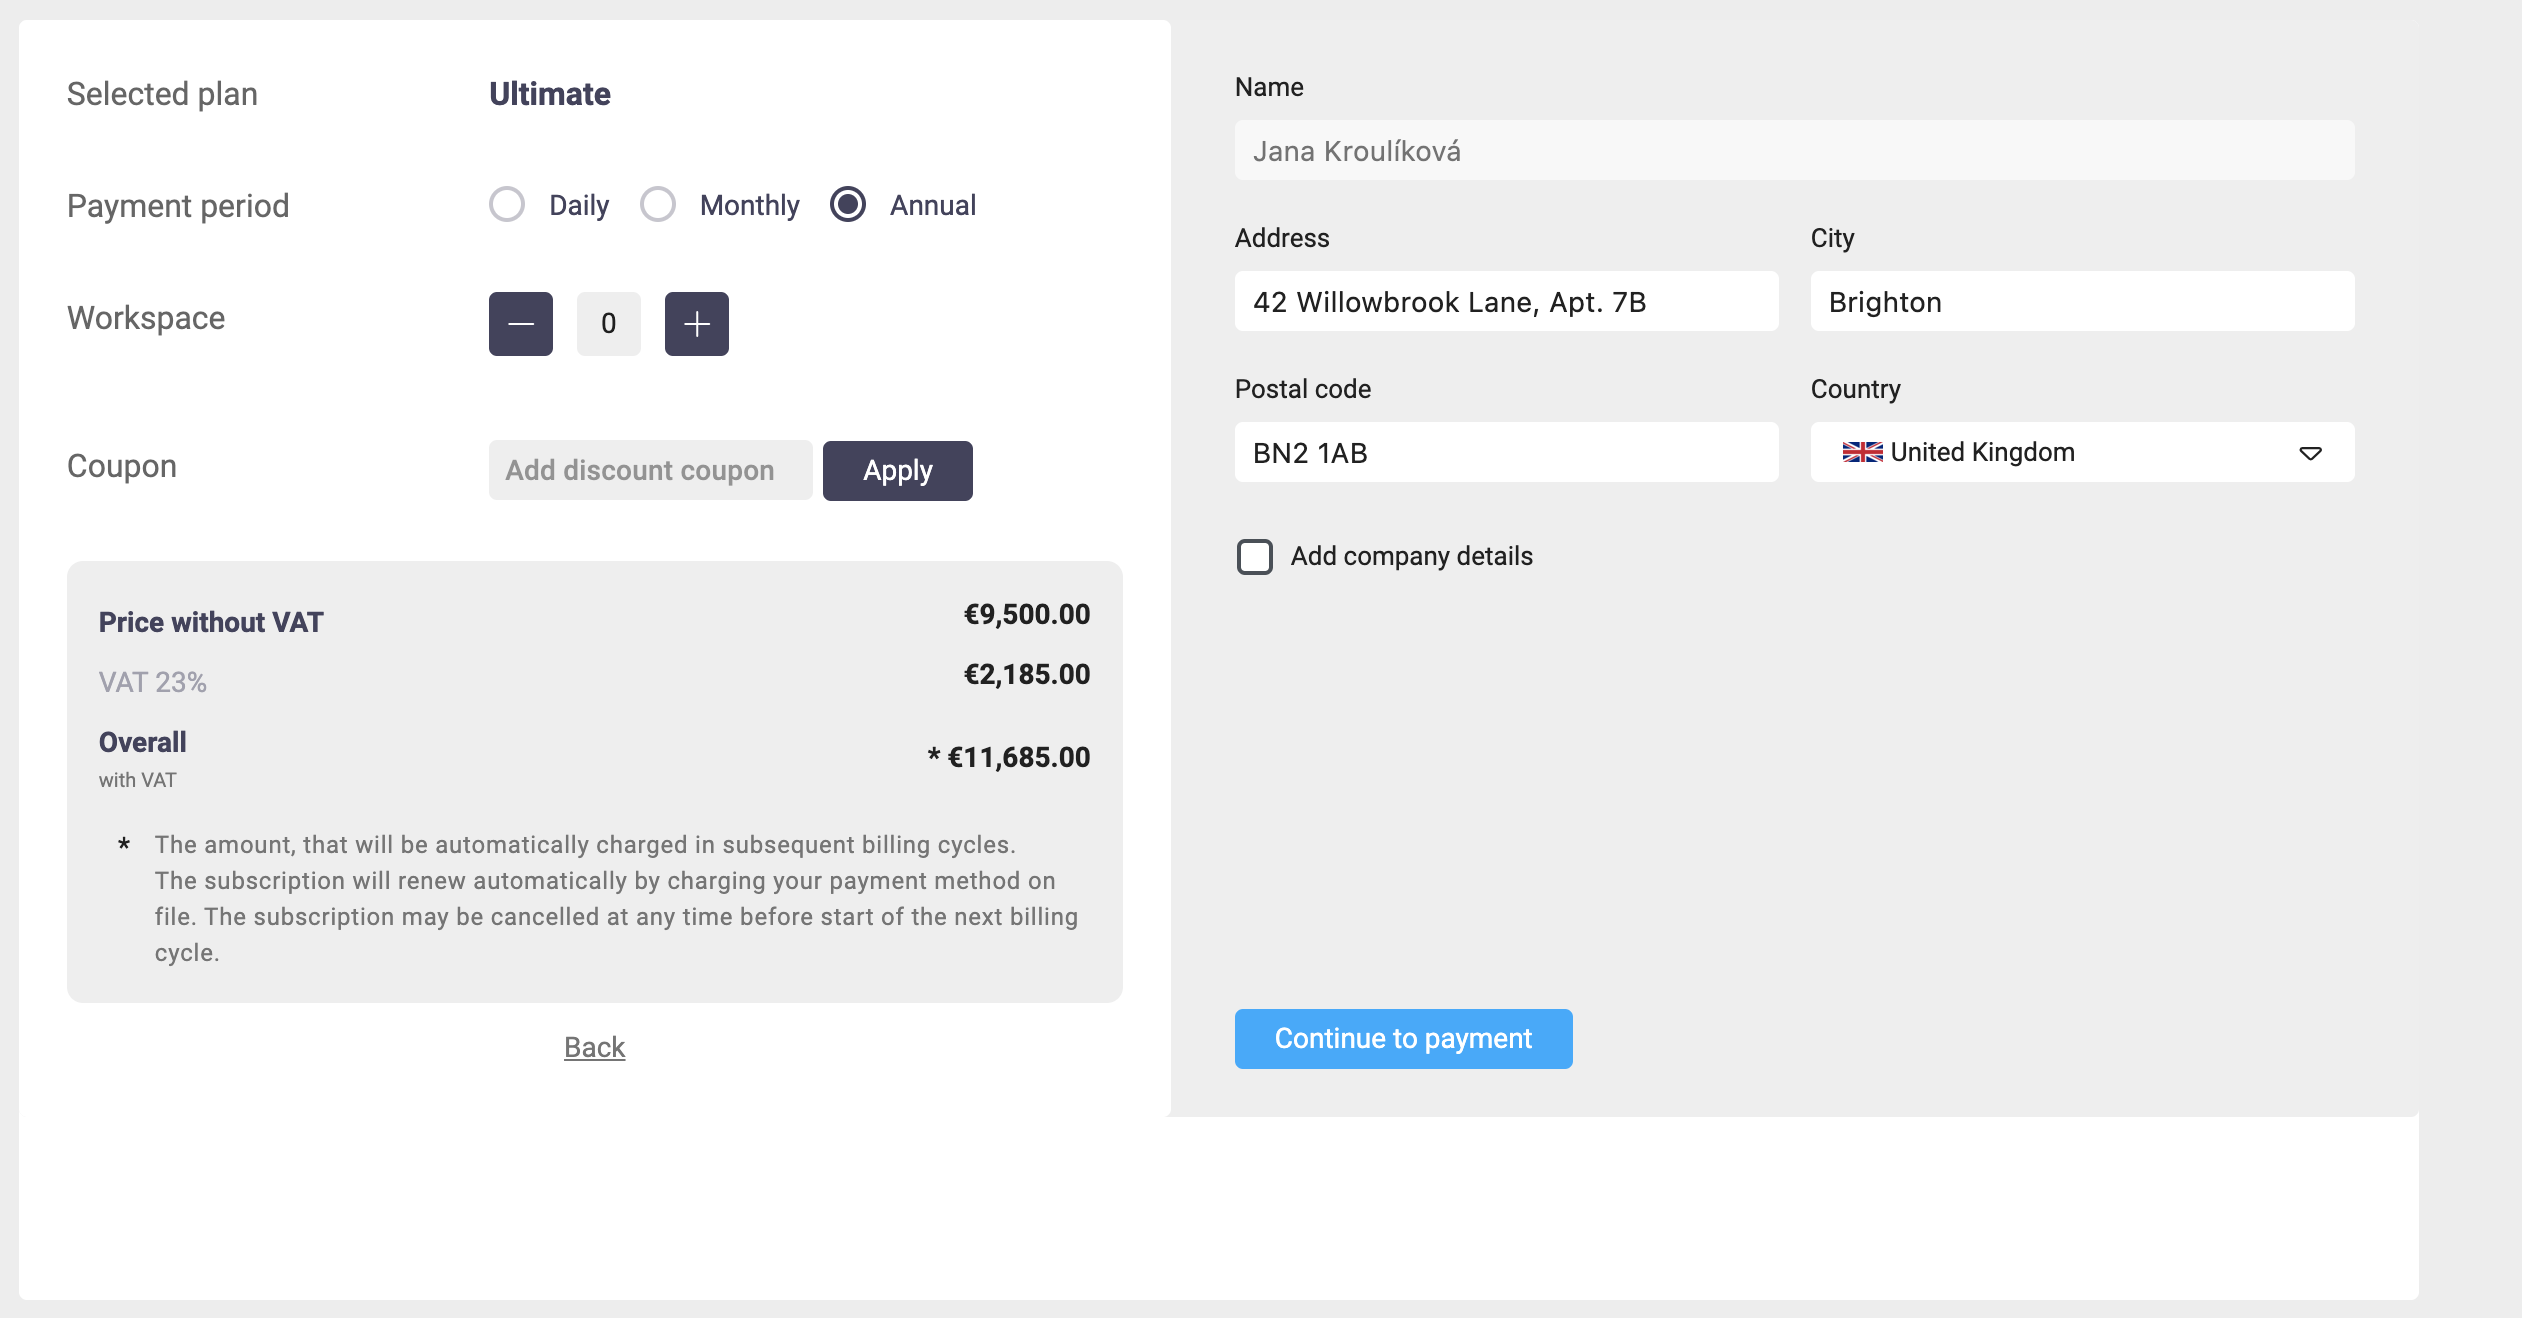
Task: Open the Country dropdown arrow
Action: 2310,453
